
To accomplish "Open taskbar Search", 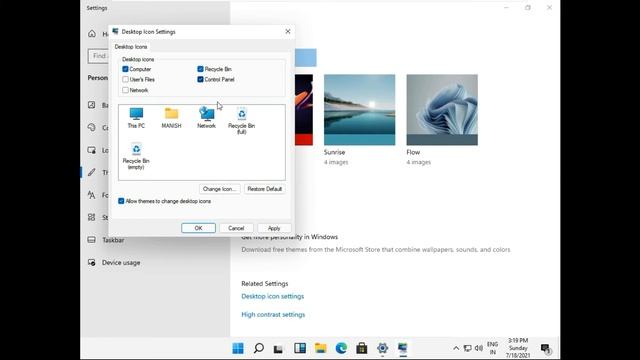I will [x=259, y=348].
